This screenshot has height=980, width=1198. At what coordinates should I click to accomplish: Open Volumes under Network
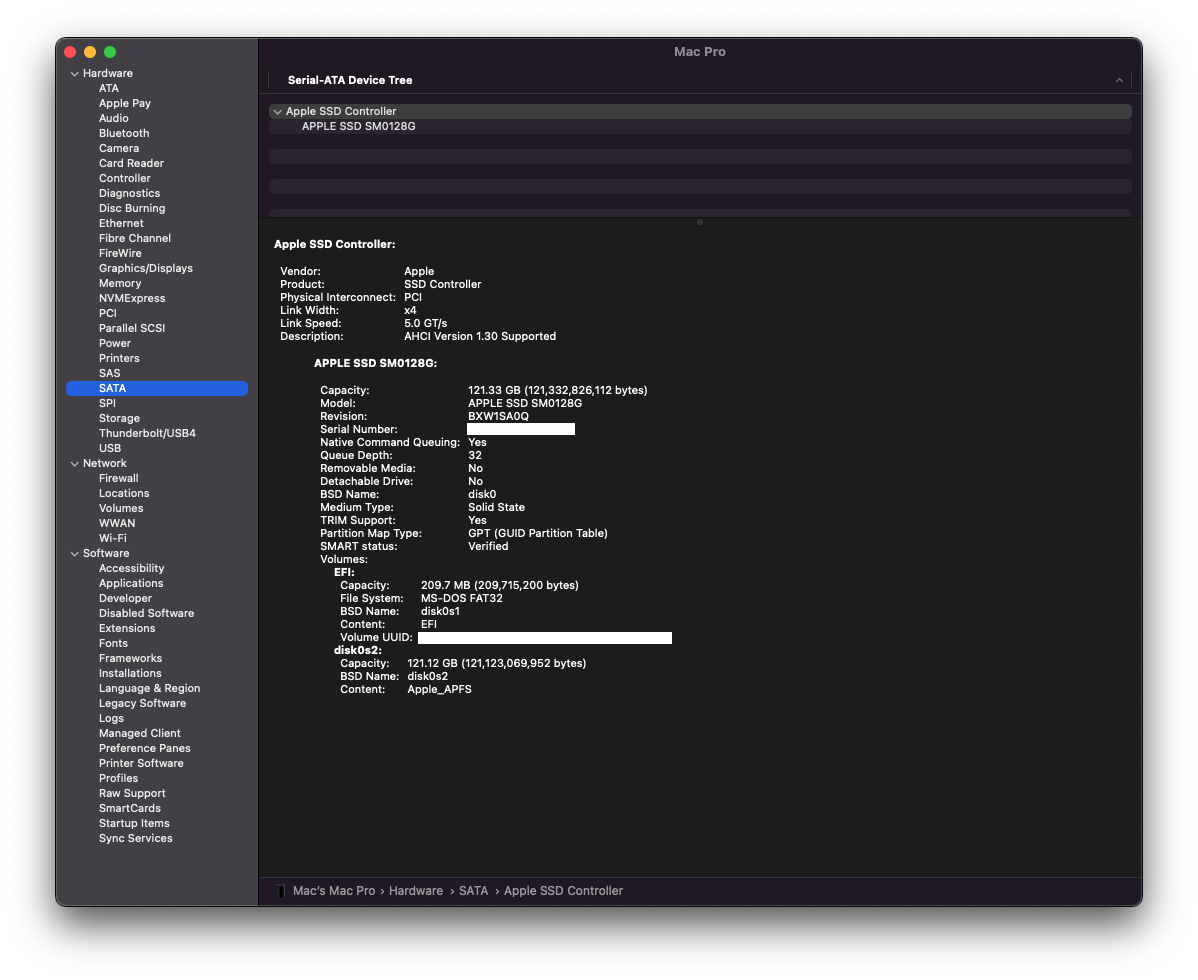pos(121,508)
